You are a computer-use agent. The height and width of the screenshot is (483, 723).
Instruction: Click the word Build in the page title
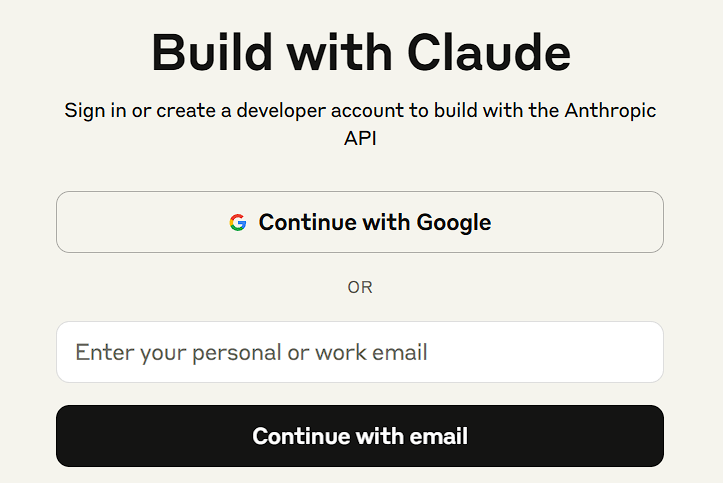pyautogui.click(x=212, y=53)
